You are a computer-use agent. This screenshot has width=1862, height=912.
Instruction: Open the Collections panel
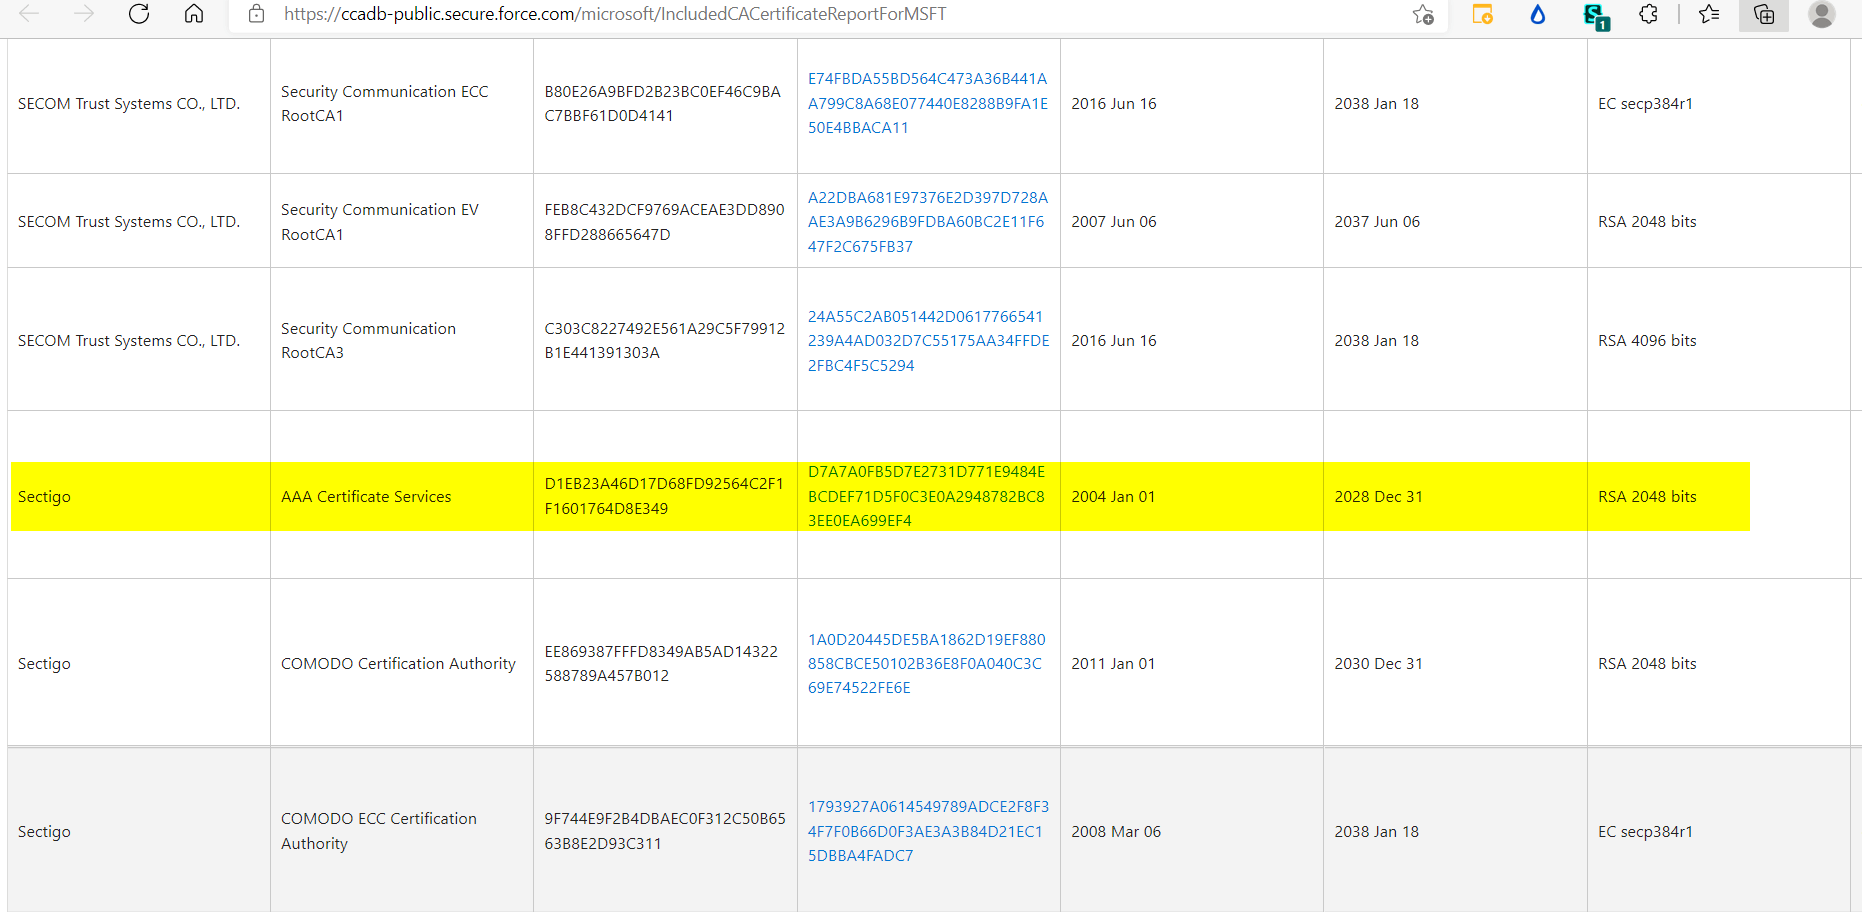coord(1764,14)
